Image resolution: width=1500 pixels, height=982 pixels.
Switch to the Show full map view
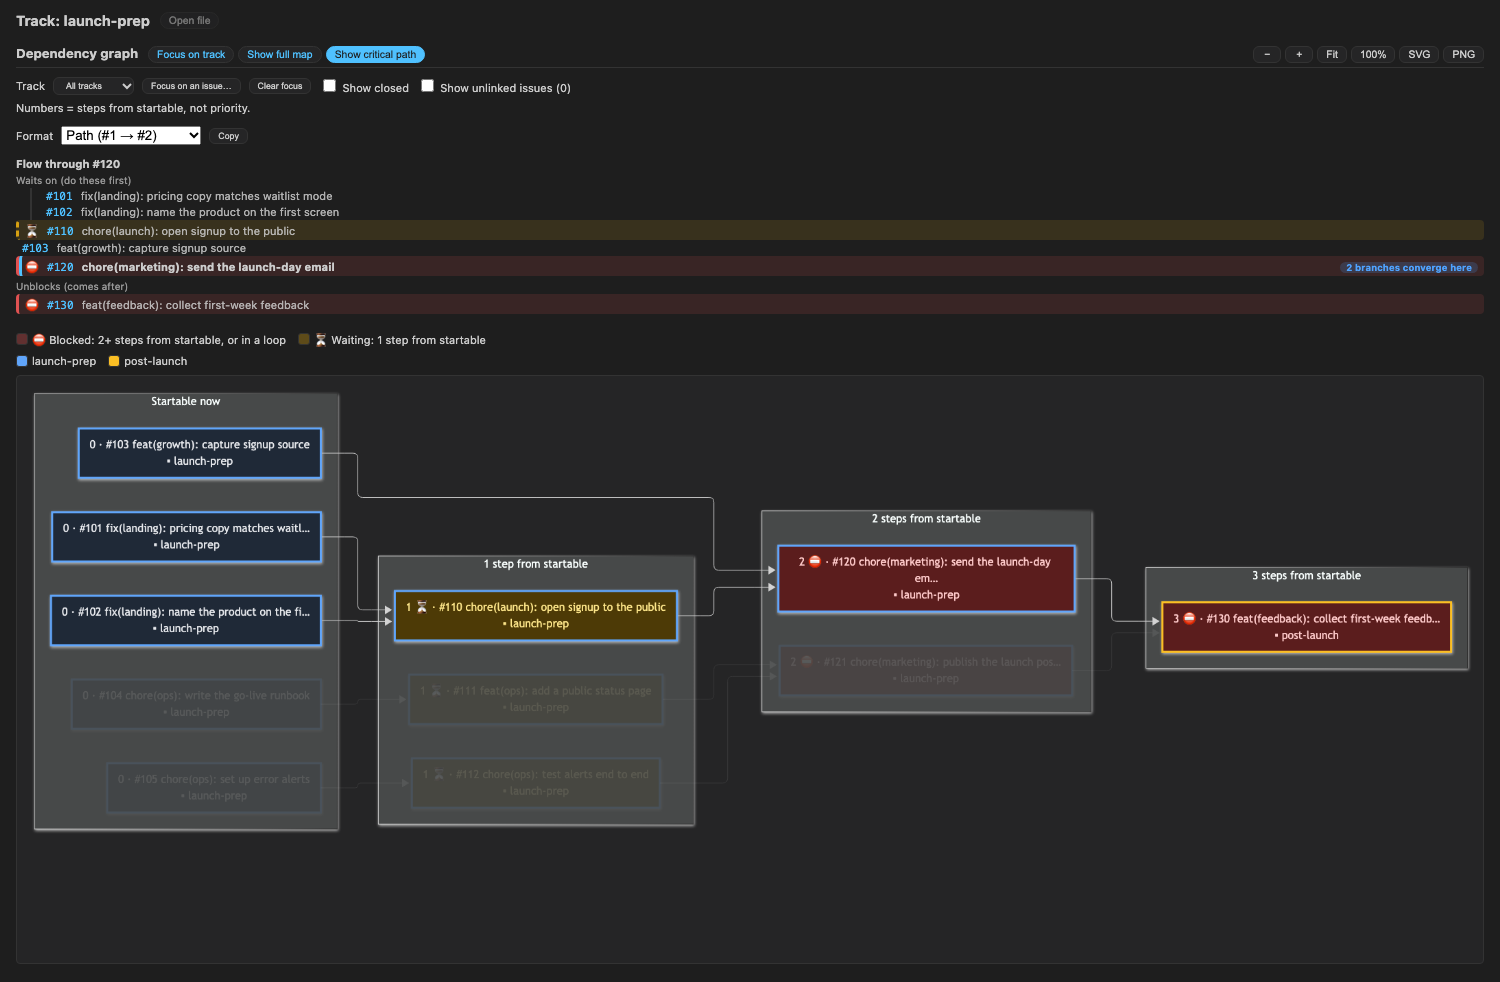click(280, 54)
